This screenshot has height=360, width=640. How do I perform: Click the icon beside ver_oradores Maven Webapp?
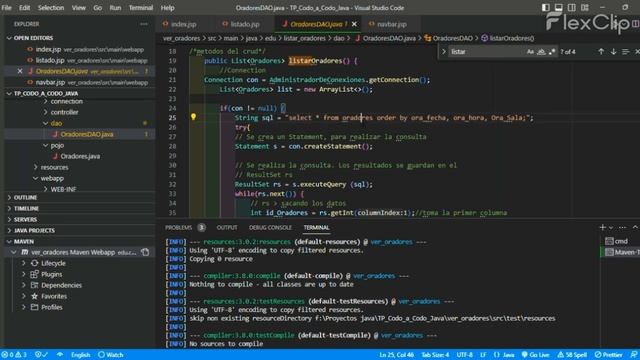pos(146,252)
